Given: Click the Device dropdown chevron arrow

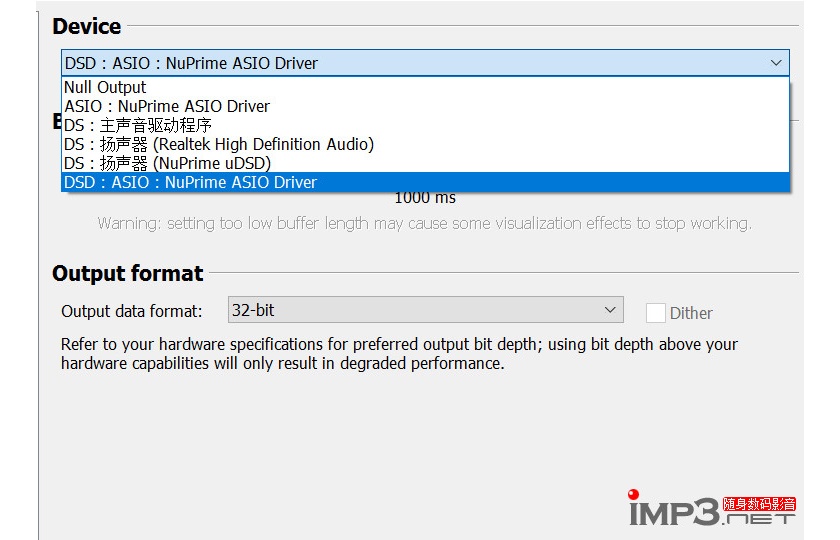Looking at the screenshot, I should pos(776,63).
